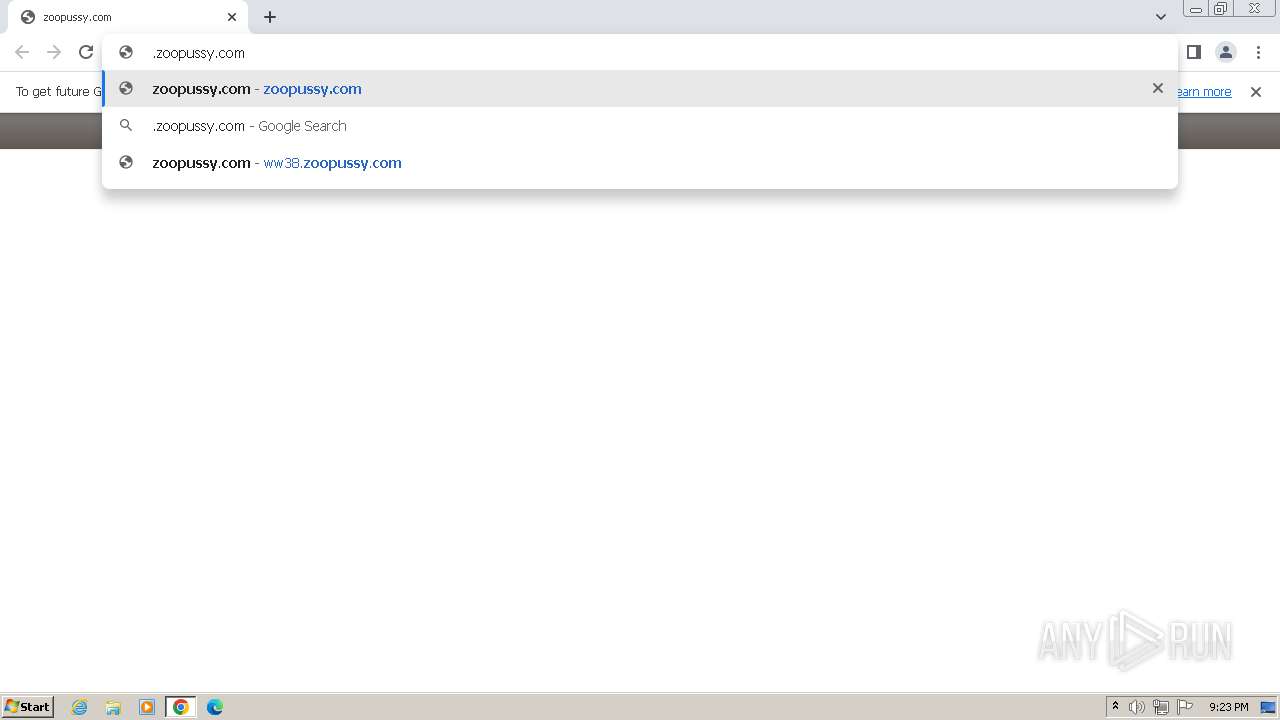Choose the Google Search suggestion
The width and height of the screenshot is (1280, 720).
click(x=640, y=126)
